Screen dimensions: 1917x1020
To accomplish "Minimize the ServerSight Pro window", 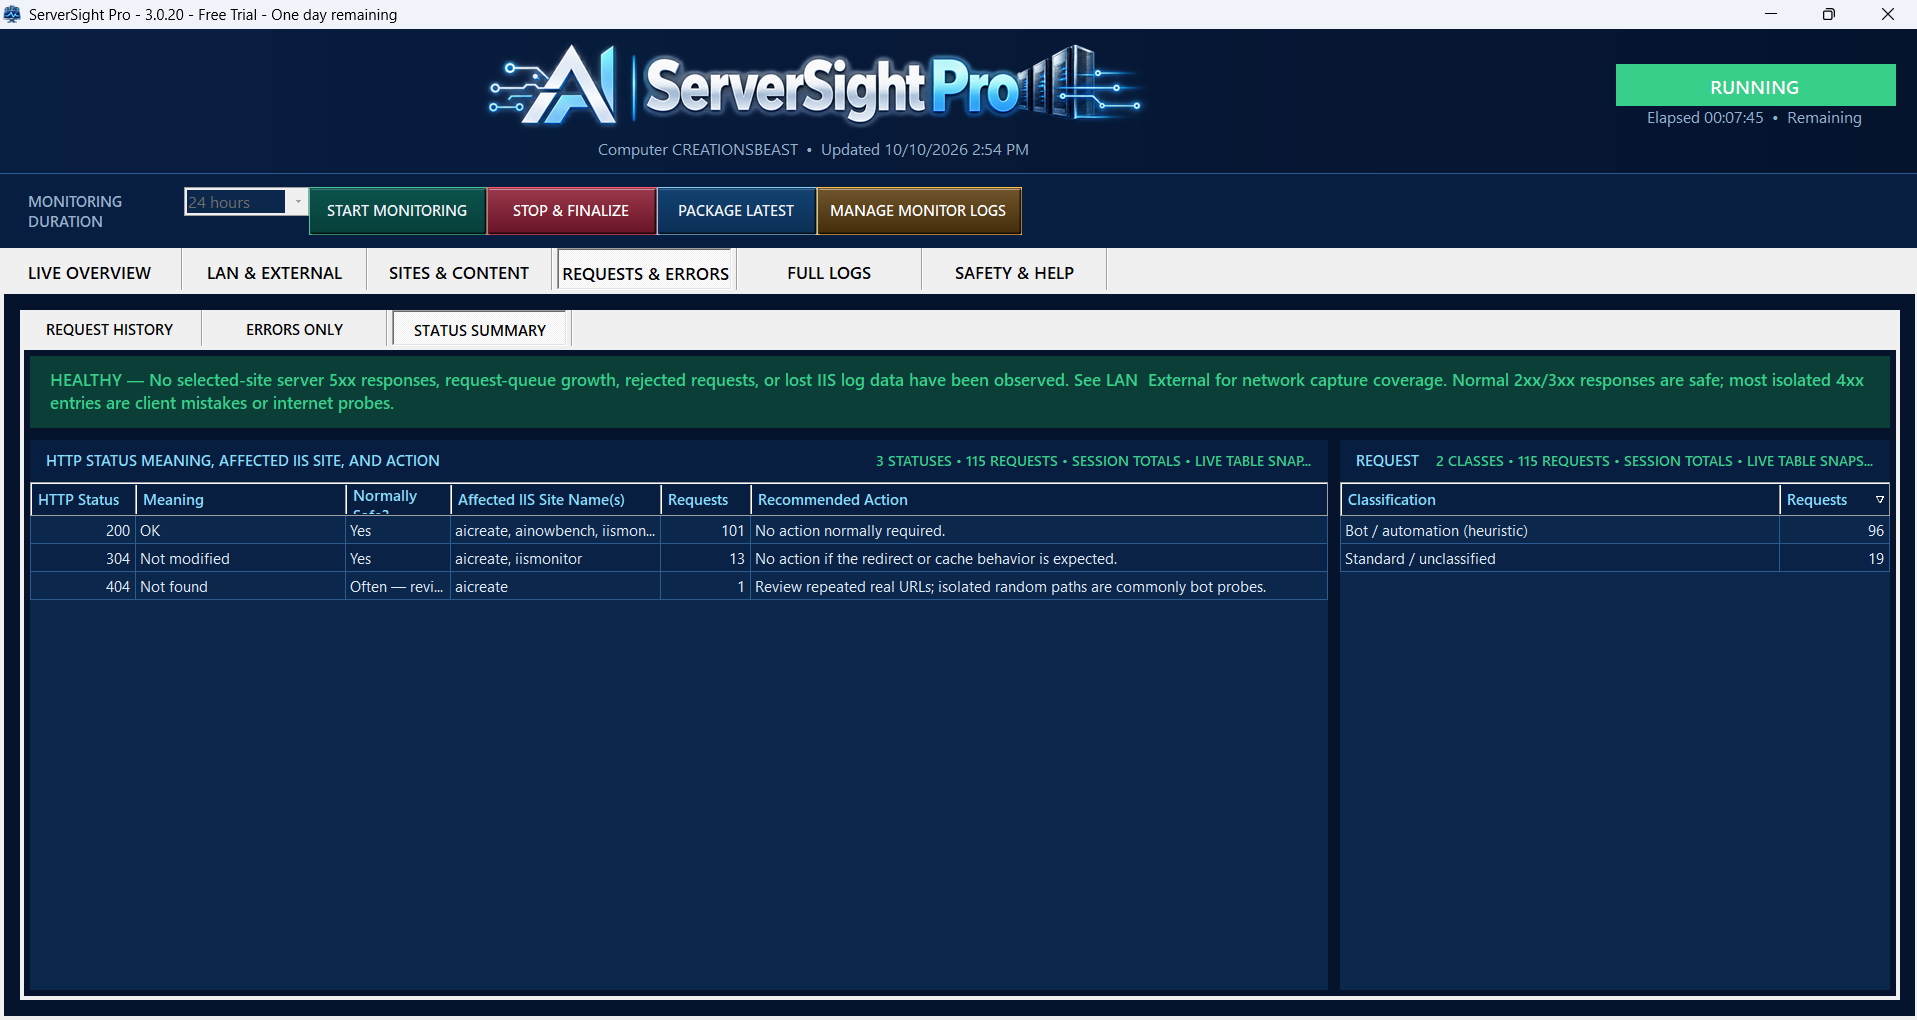I will click(1771, 14).
